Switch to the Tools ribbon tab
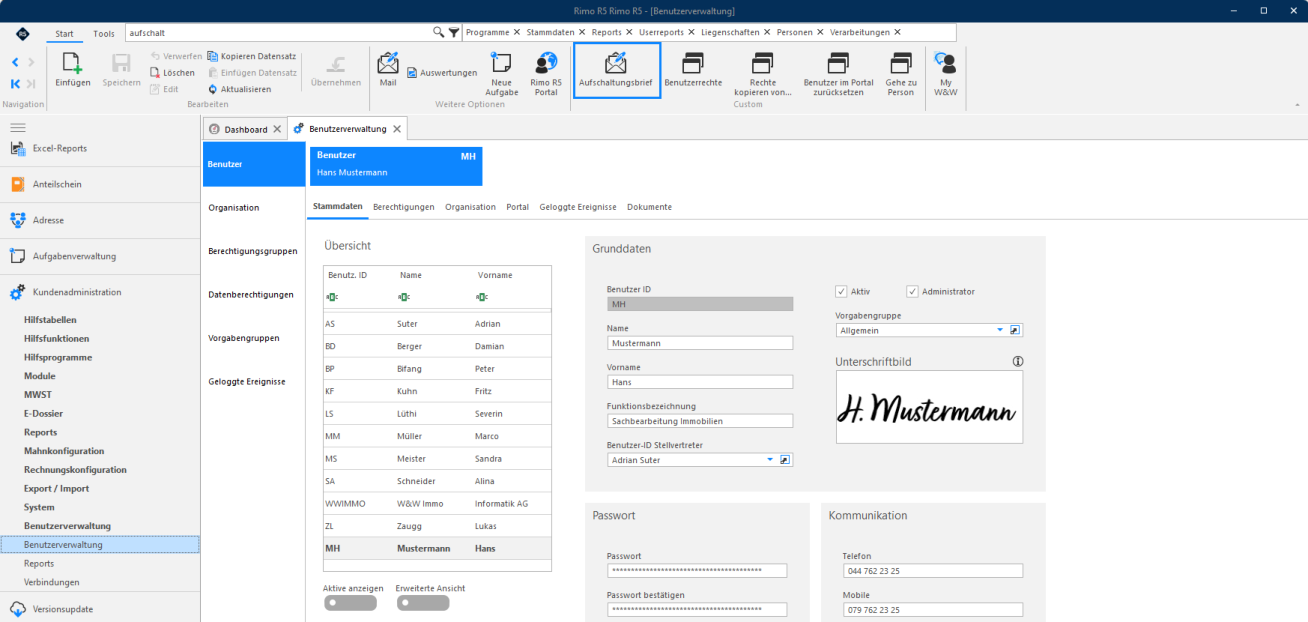Viewport: 1308px width, 622px height. coord(104,33)
